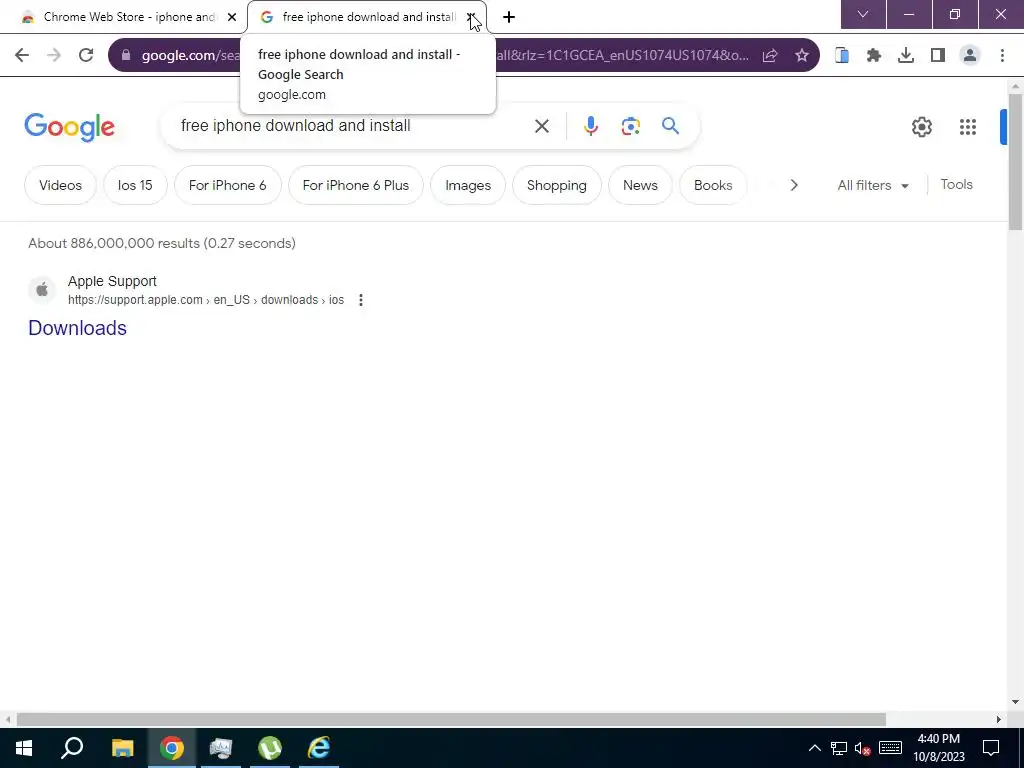
Task: Click the scroll down arrow
Action: click(x=1015, y=702)
